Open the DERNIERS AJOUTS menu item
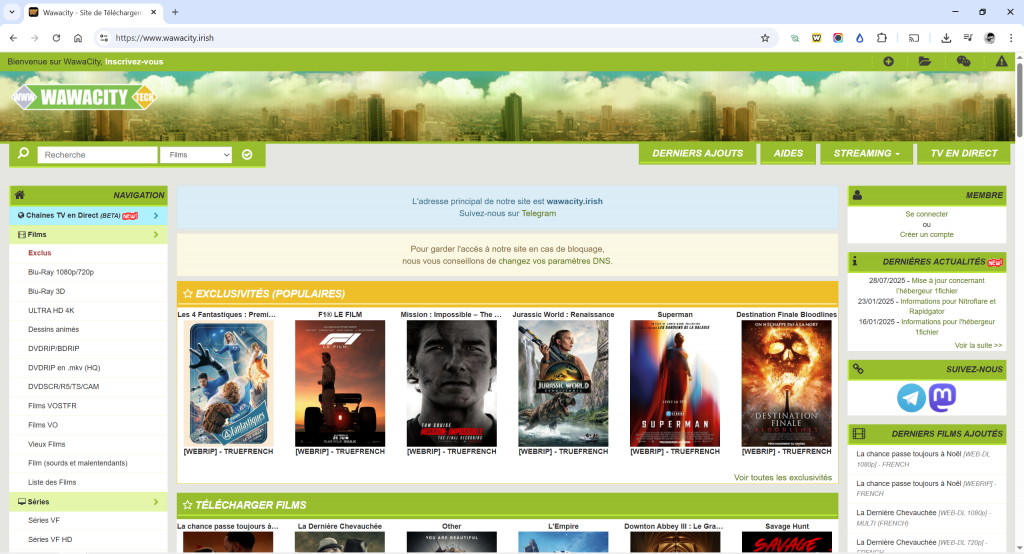Screen dimensions: 1024x554 pyautogui.click(x=697, y=153)
